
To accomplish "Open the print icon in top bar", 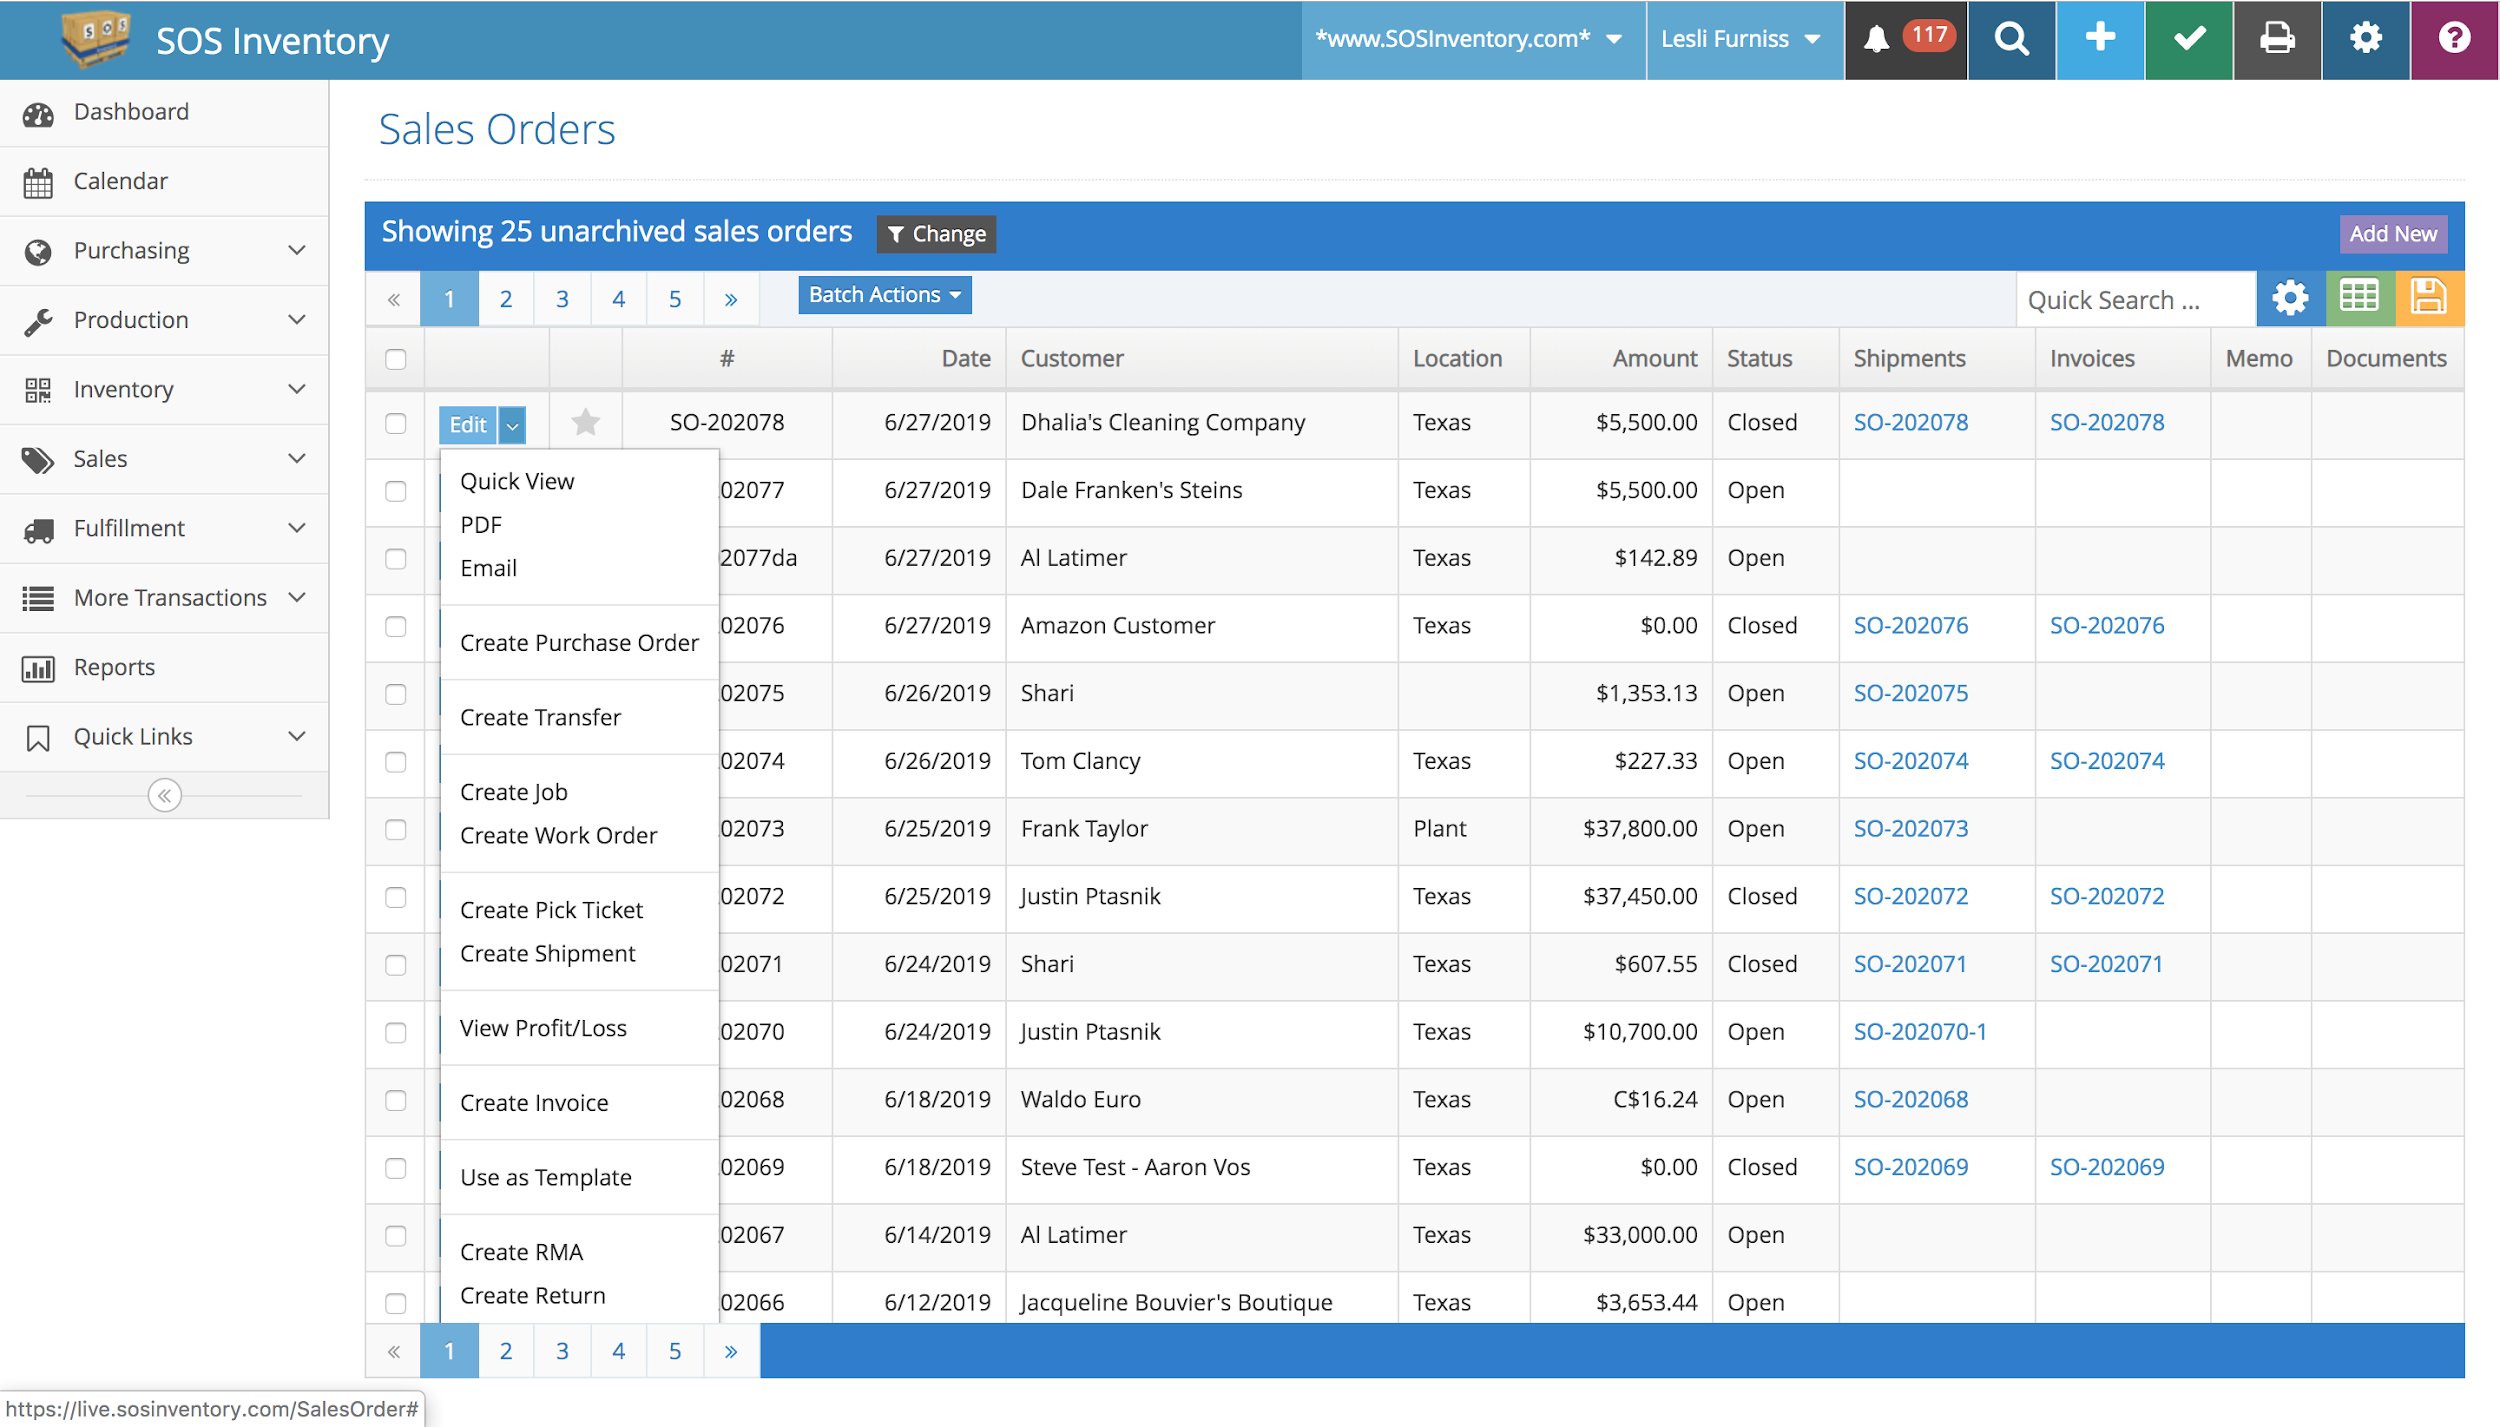I will point(2276,39).
